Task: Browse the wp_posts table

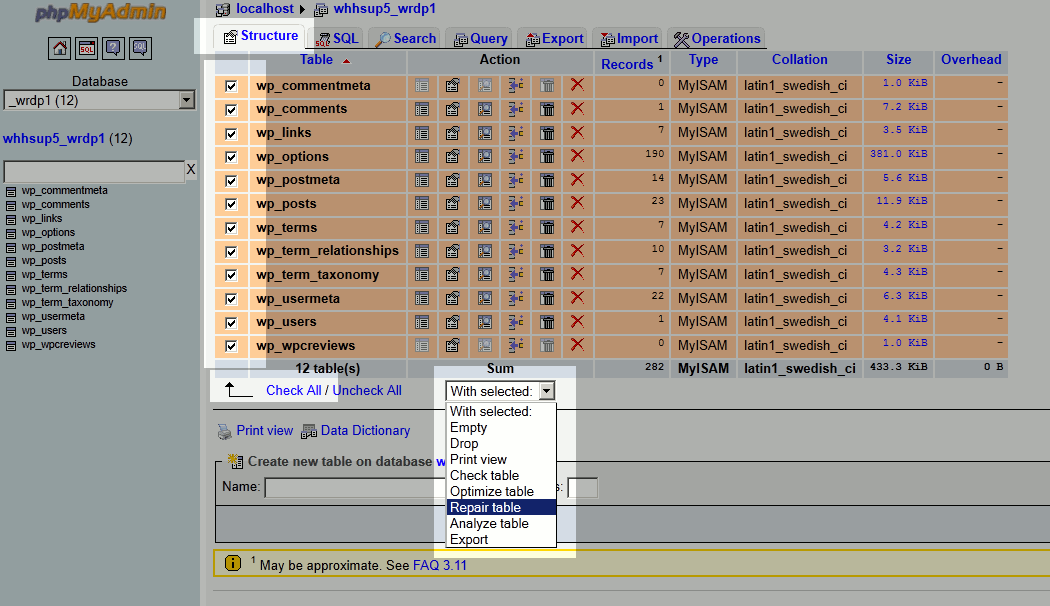Action: tap(421, 204)
